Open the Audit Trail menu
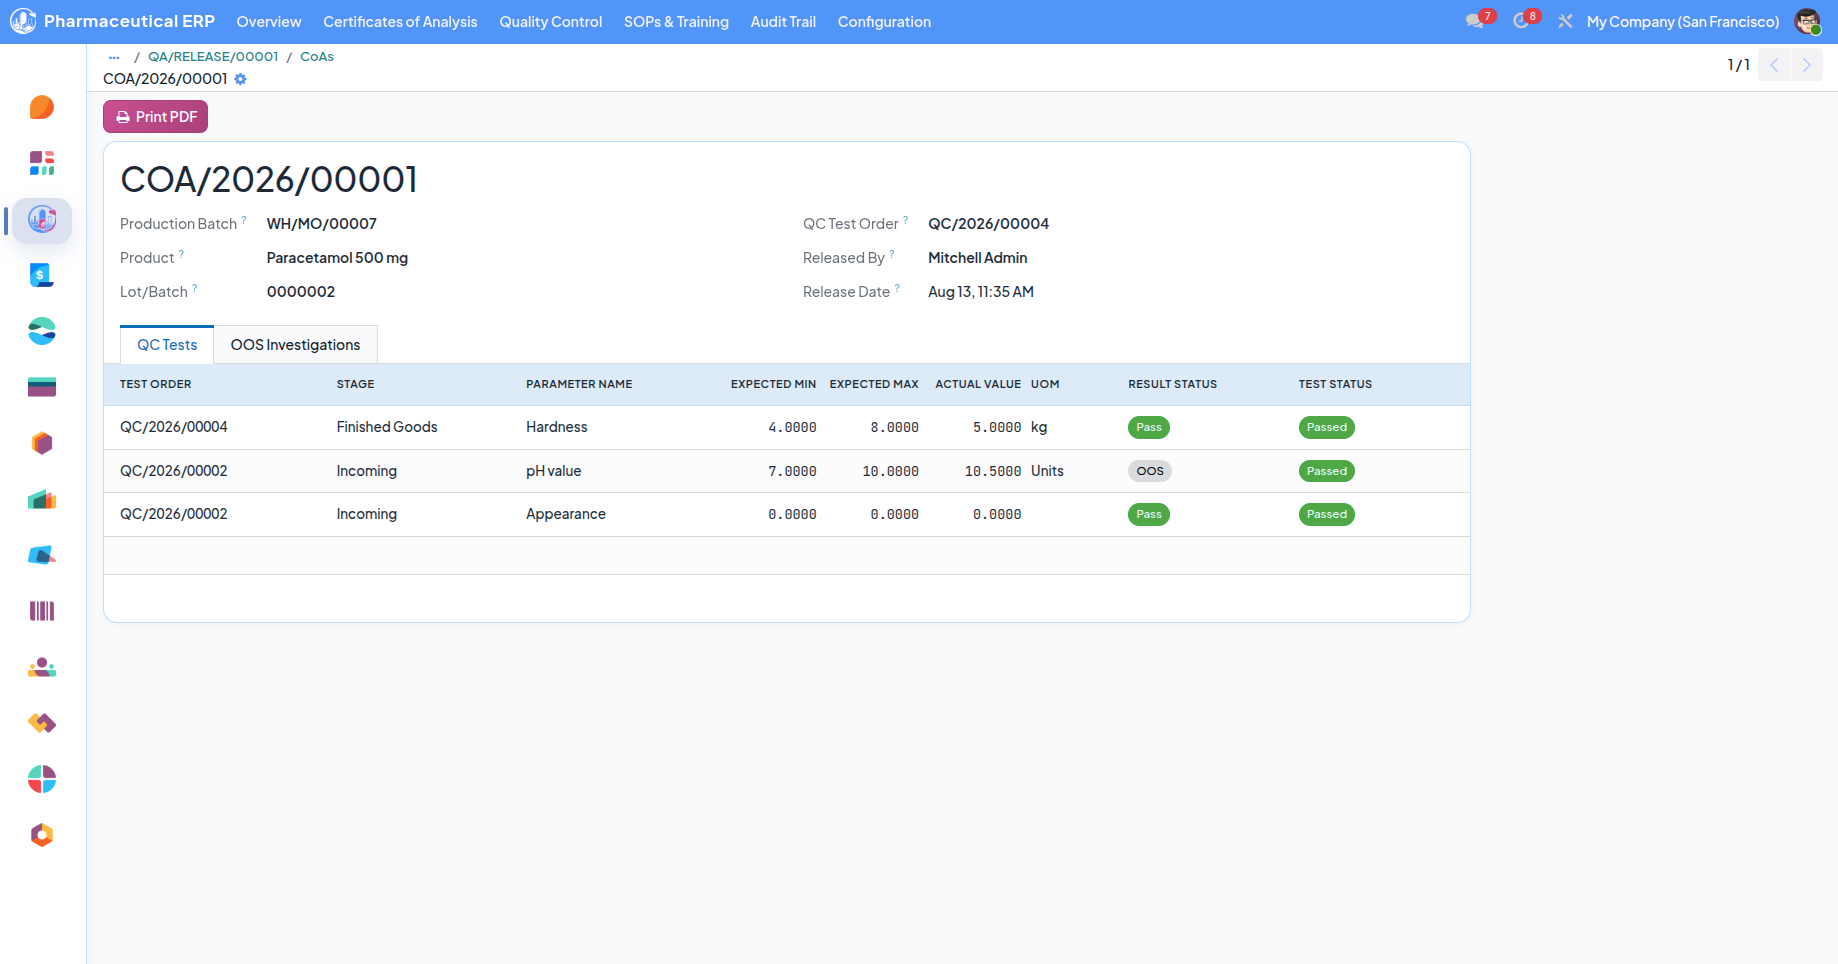This screenshot has height=964, width=1838. [x=783, y=22]
